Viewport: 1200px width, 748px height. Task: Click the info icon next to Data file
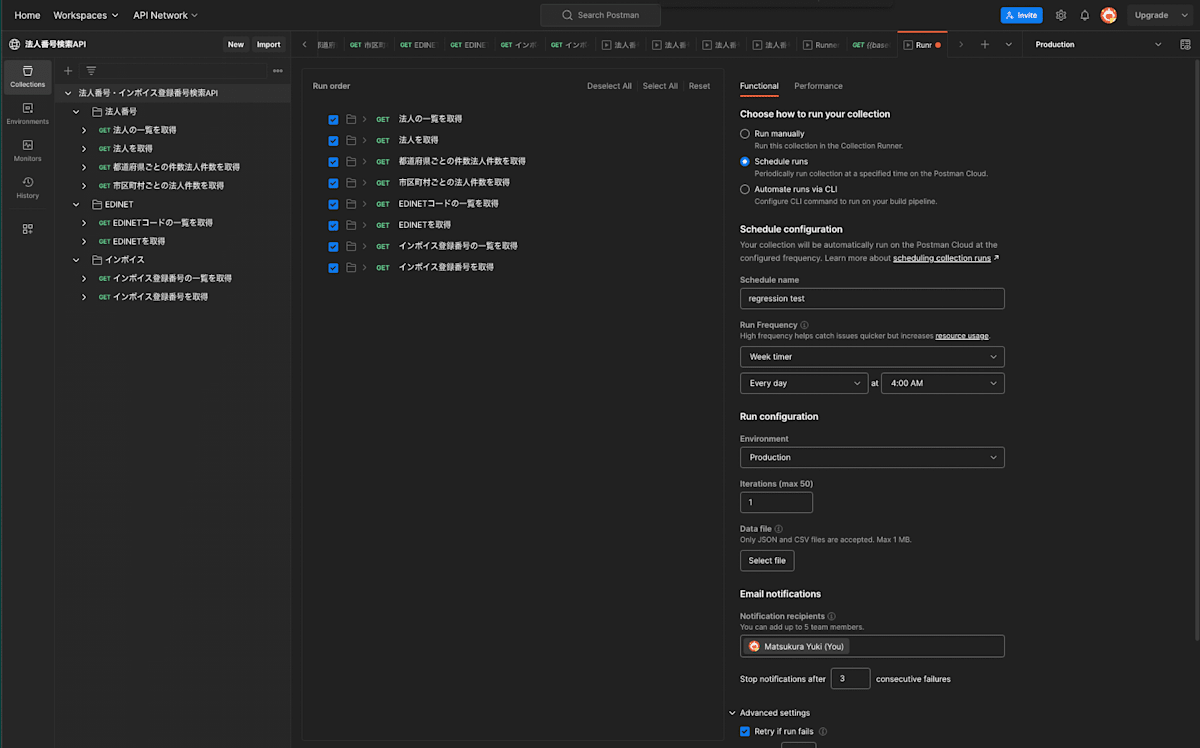pyautogui.click(x=779, y=528)
